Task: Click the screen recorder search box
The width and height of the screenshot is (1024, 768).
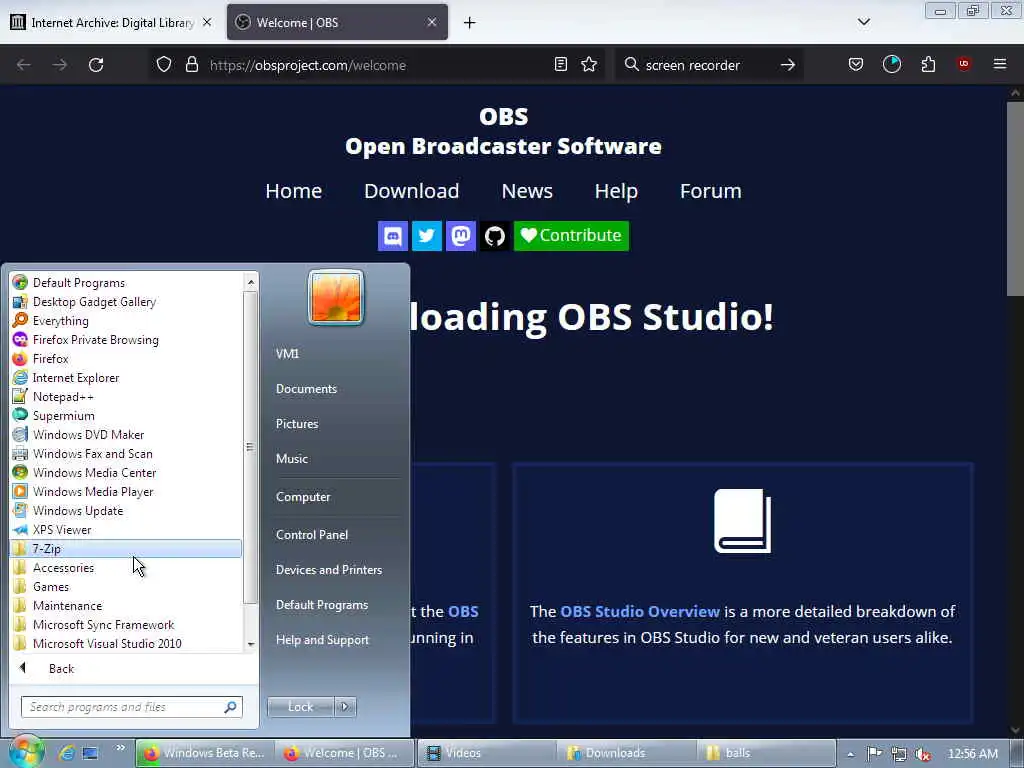Action: click(x=709, y=65)
